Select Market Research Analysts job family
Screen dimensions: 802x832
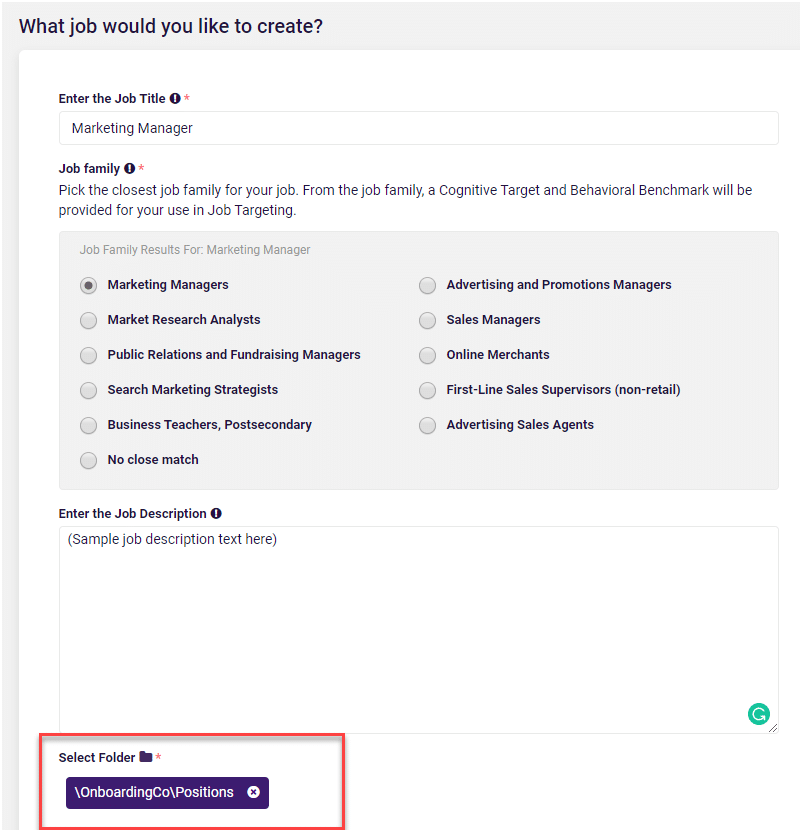click(89, 320)
